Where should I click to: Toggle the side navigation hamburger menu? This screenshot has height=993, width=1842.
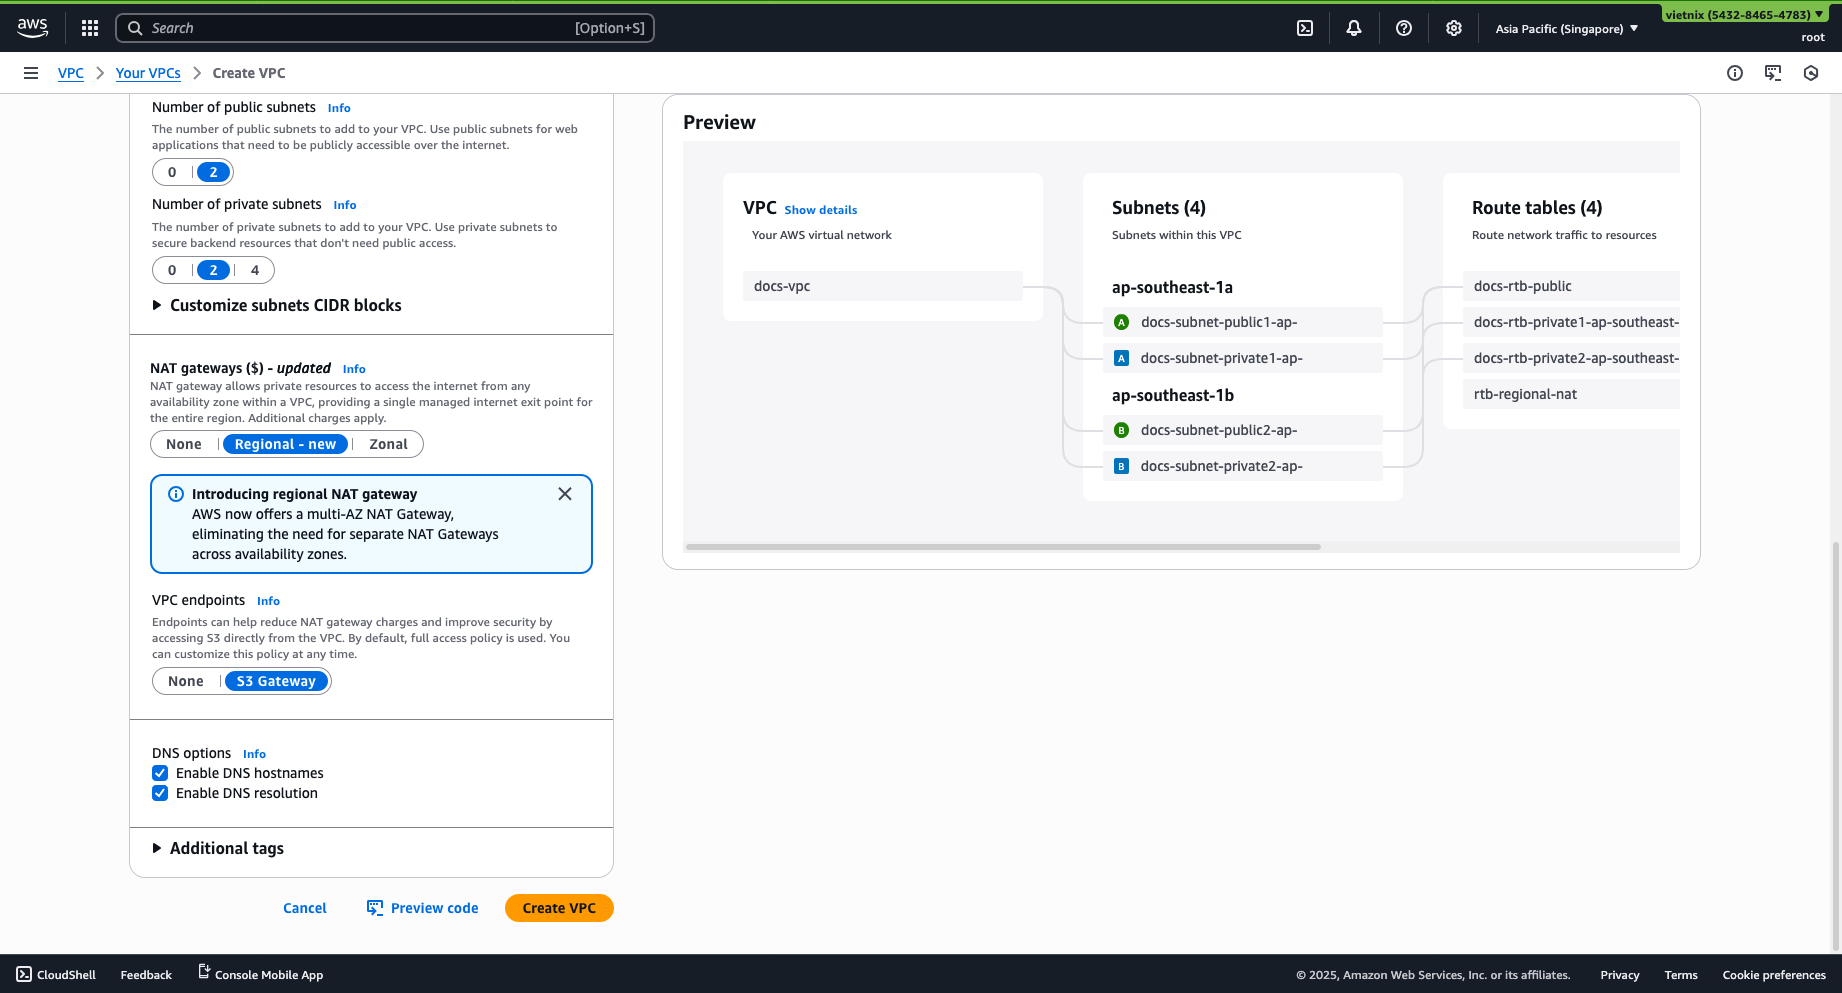31,73
